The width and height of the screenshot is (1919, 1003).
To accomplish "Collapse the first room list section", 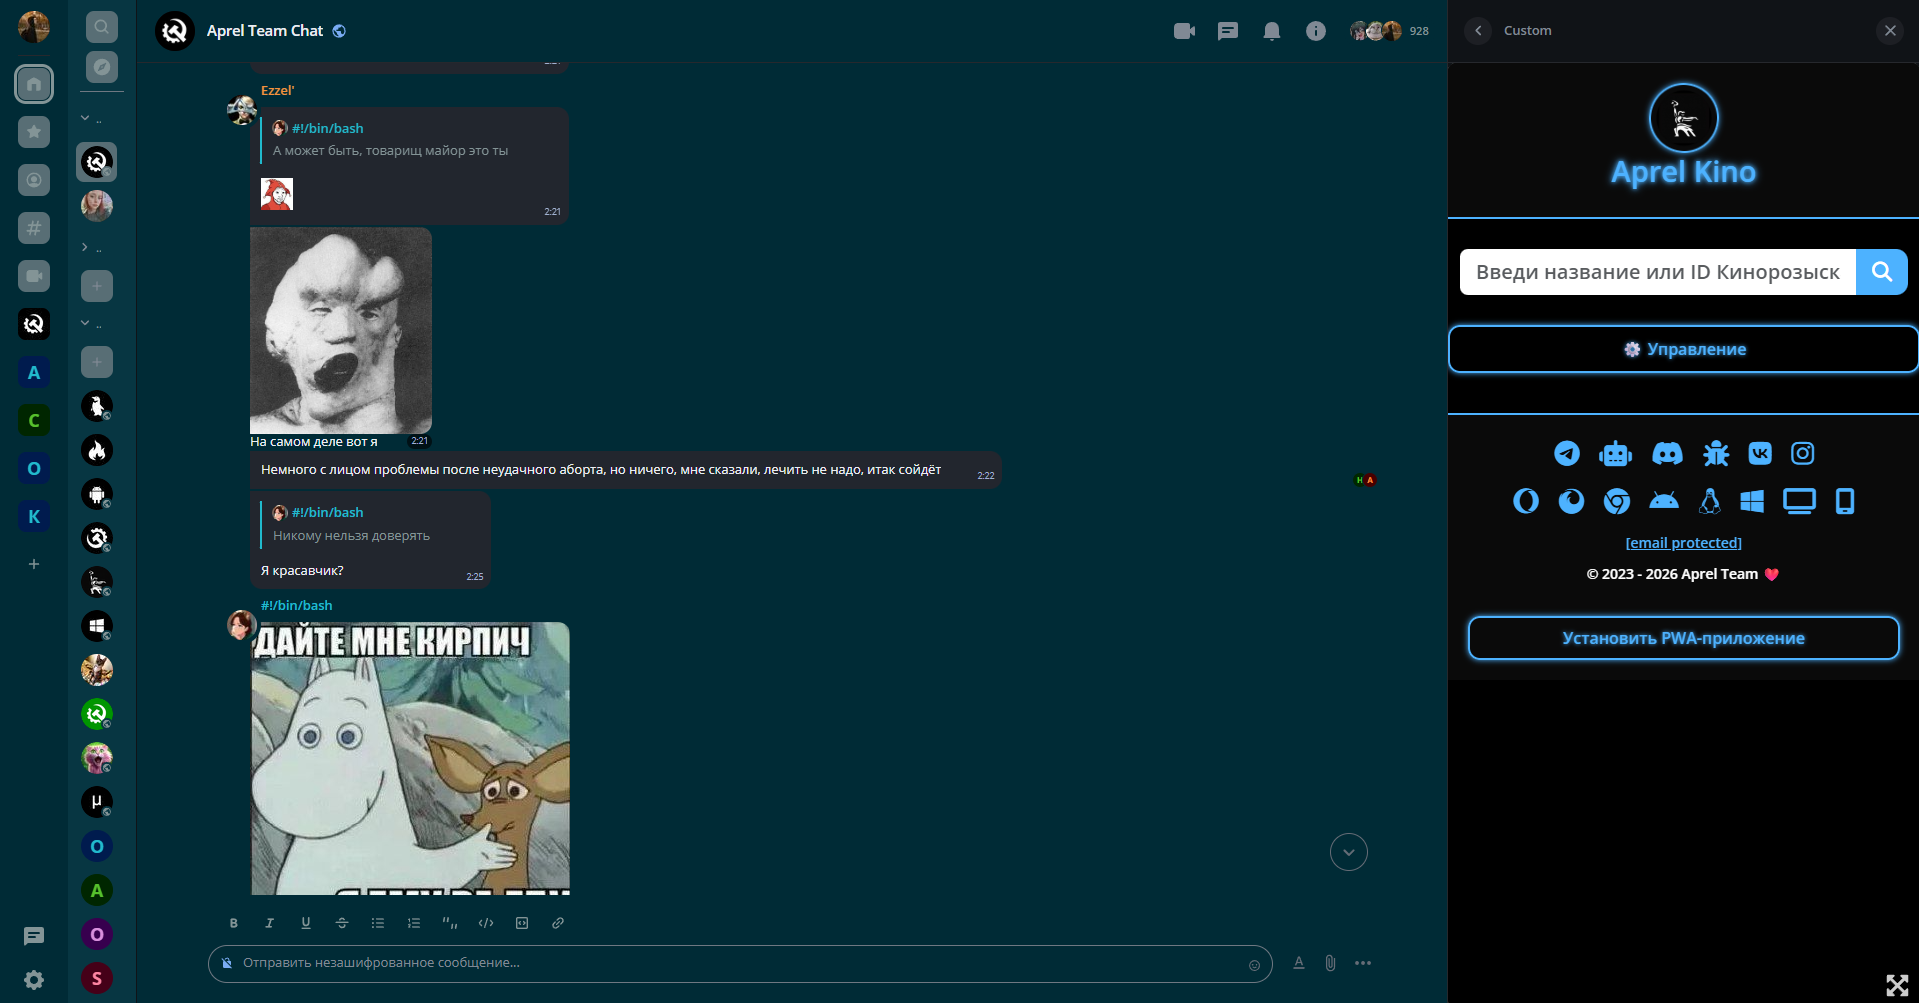I will click(85, 118).
